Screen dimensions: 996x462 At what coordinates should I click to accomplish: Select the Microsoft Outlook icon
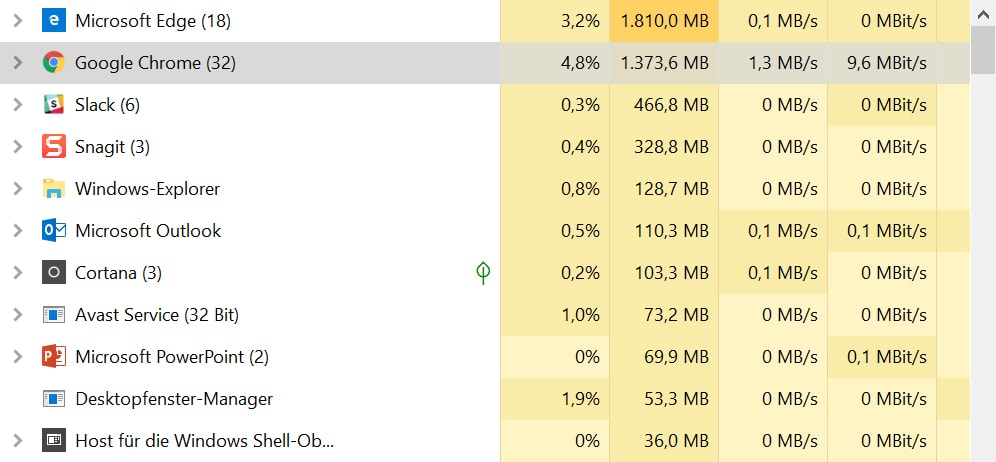coord(54,231)
